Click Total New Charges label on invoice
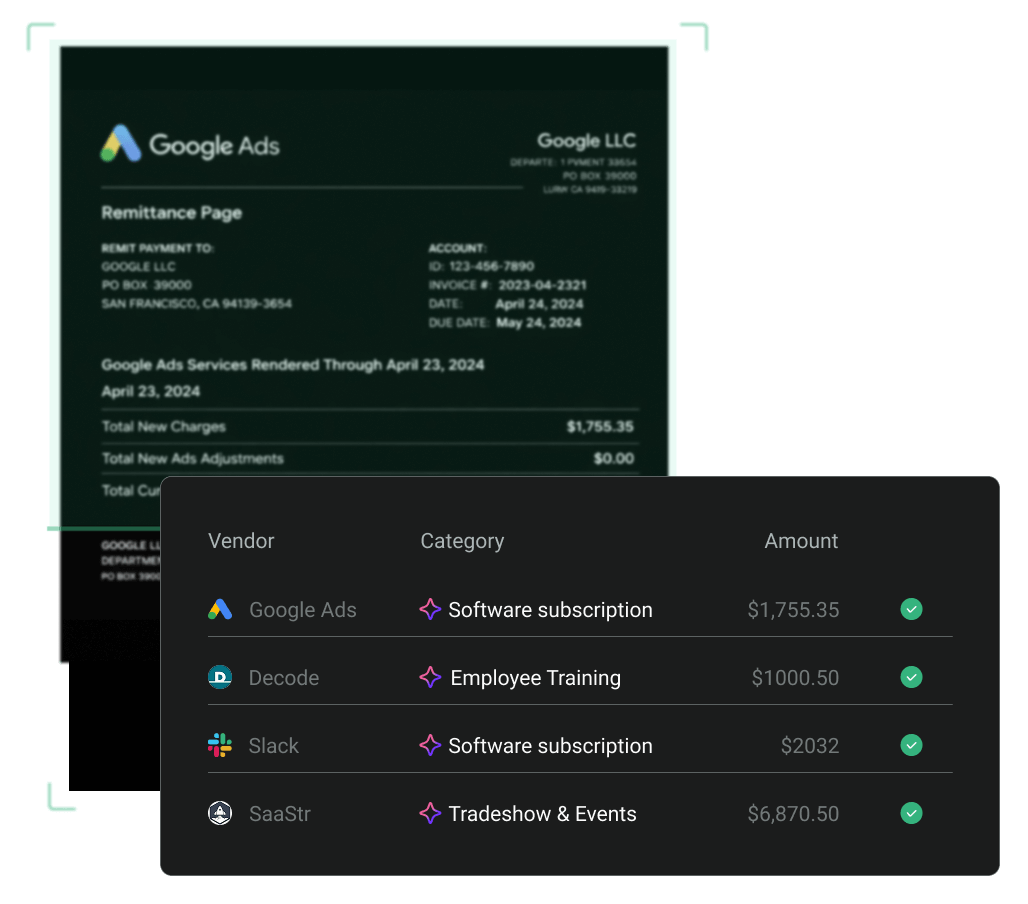1028x904 pixels. pyautogui.click(x=163, y=427)
